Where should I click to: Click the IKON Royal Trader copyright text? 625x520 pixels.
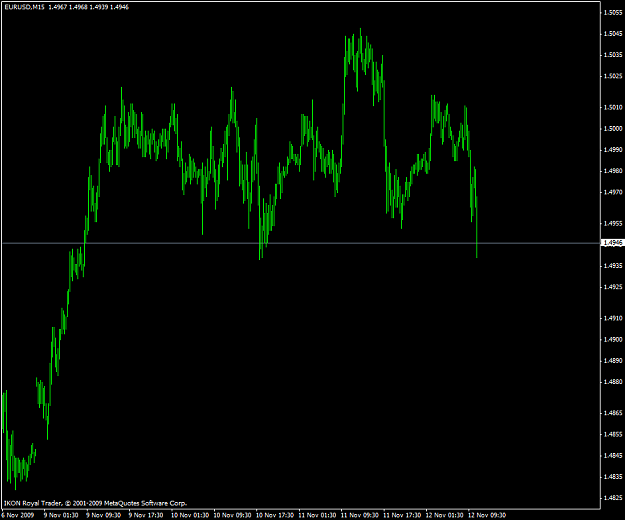pyautogui.click(x=95, y=503)
